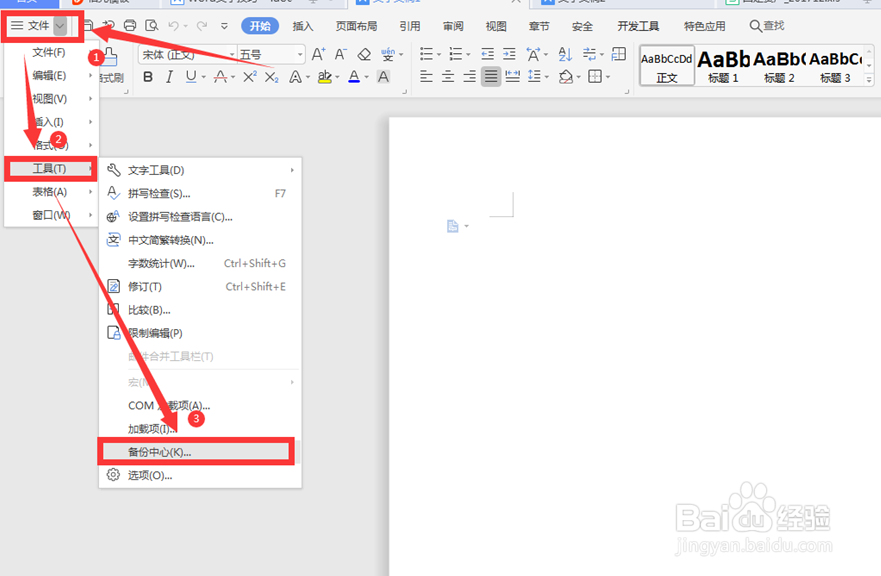Select 中文简繁转换(N) entry
881x576 pixels.
pyautogui.click(x=200, y=240)
